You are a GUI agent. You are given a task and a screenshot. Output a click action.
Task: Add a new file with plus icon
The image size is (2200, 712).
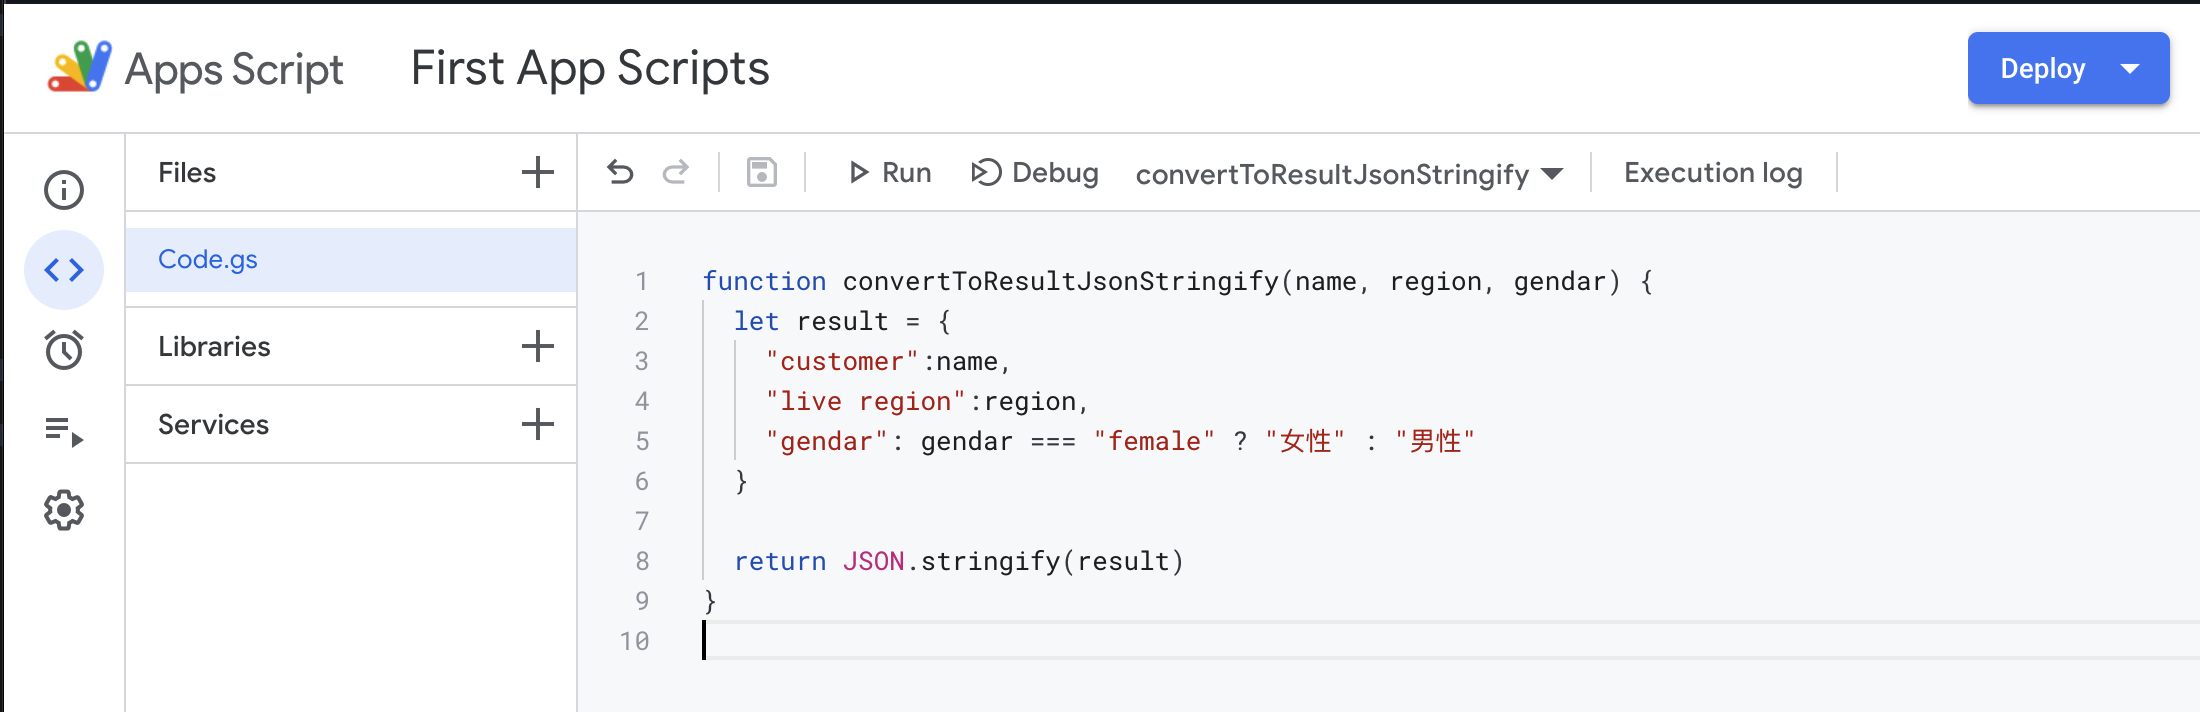[537, 172]
